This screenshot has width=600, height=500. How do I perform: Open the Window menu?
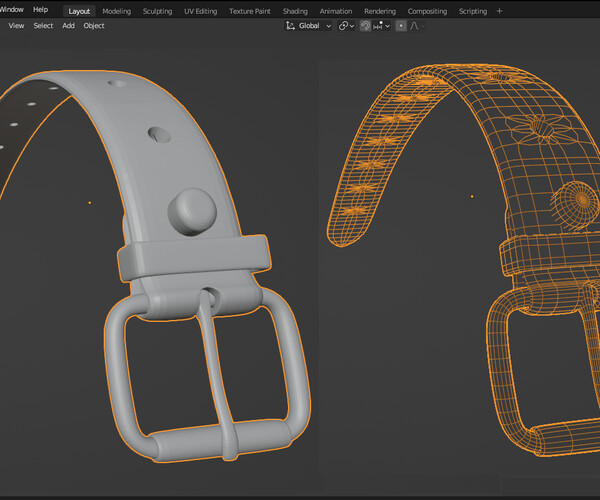pos(11,10)
